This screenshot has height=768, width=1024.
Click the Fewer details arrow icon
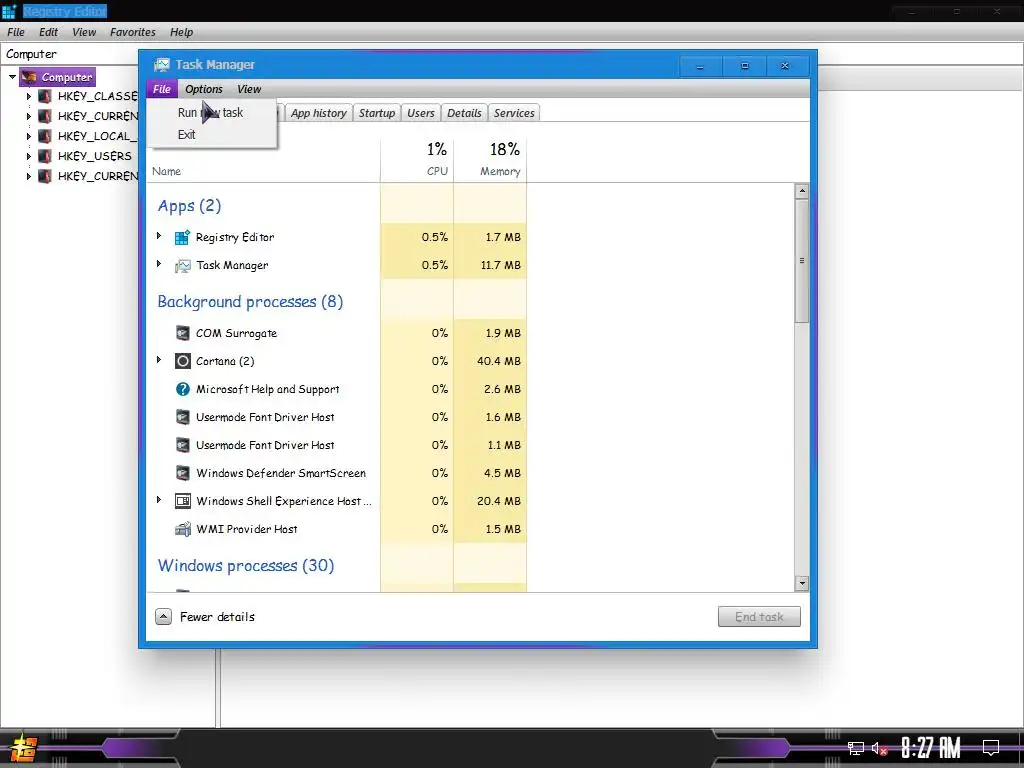click(163, 616)
